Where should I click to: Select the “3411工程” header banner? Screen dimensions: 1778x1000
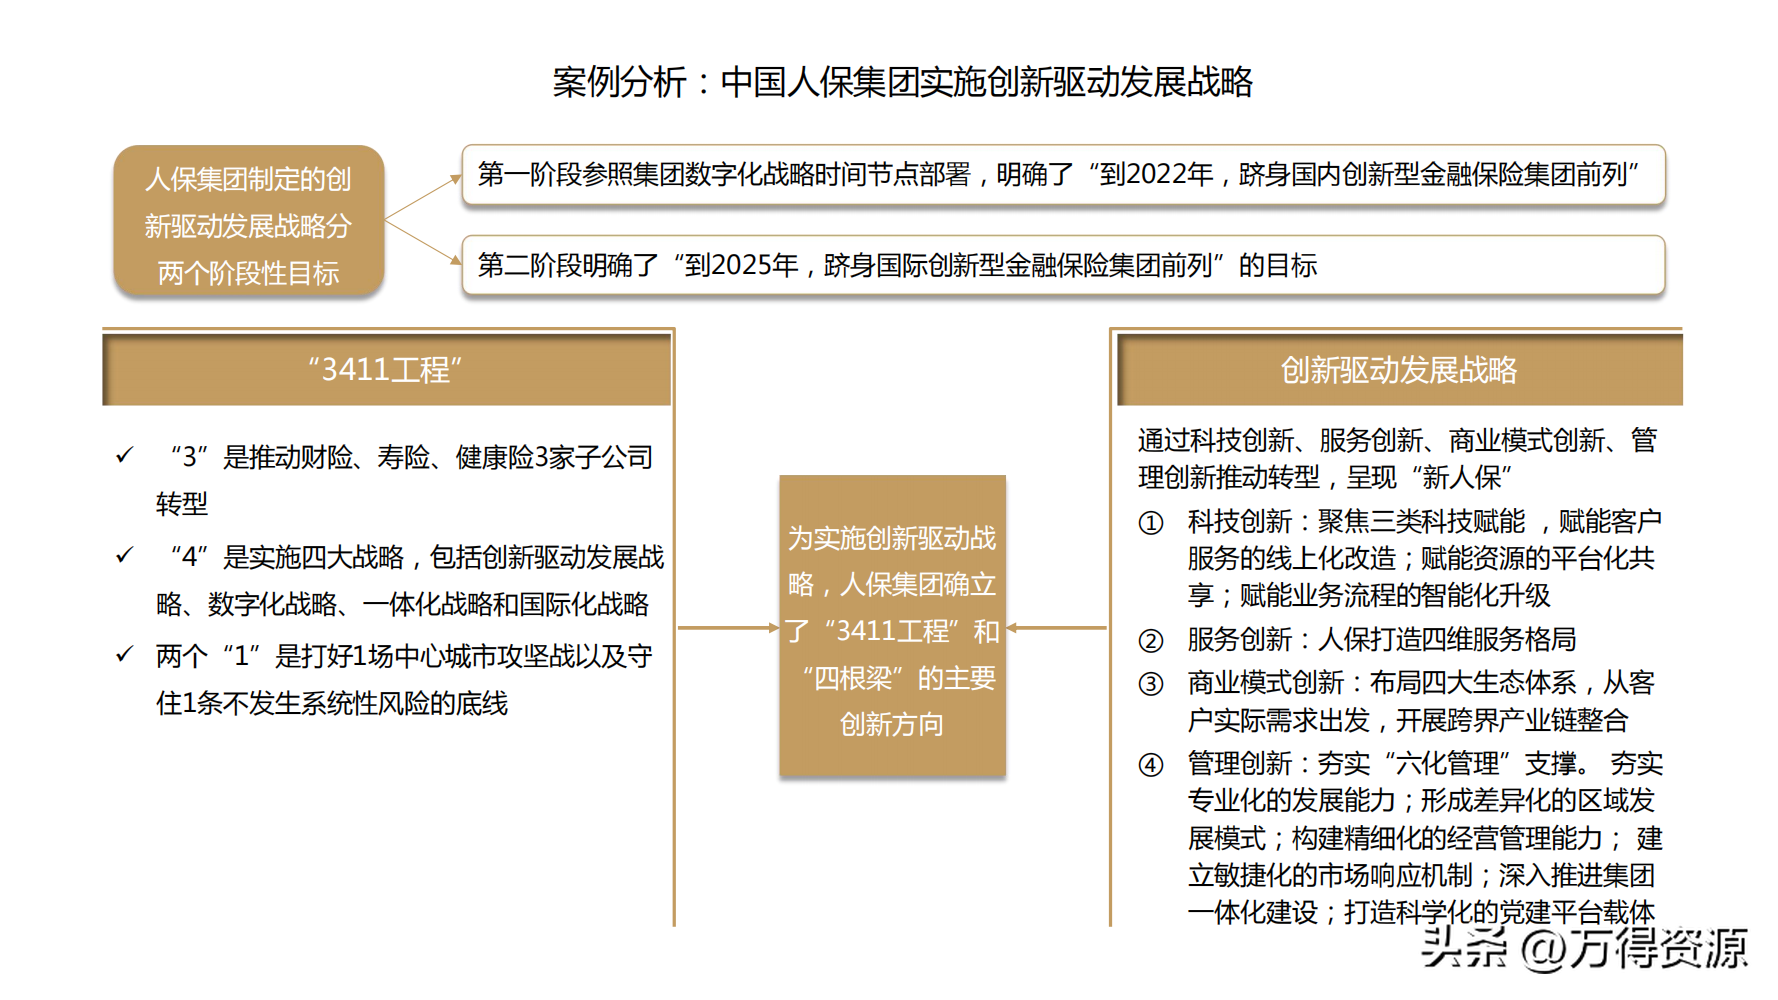tap(386, 369)
